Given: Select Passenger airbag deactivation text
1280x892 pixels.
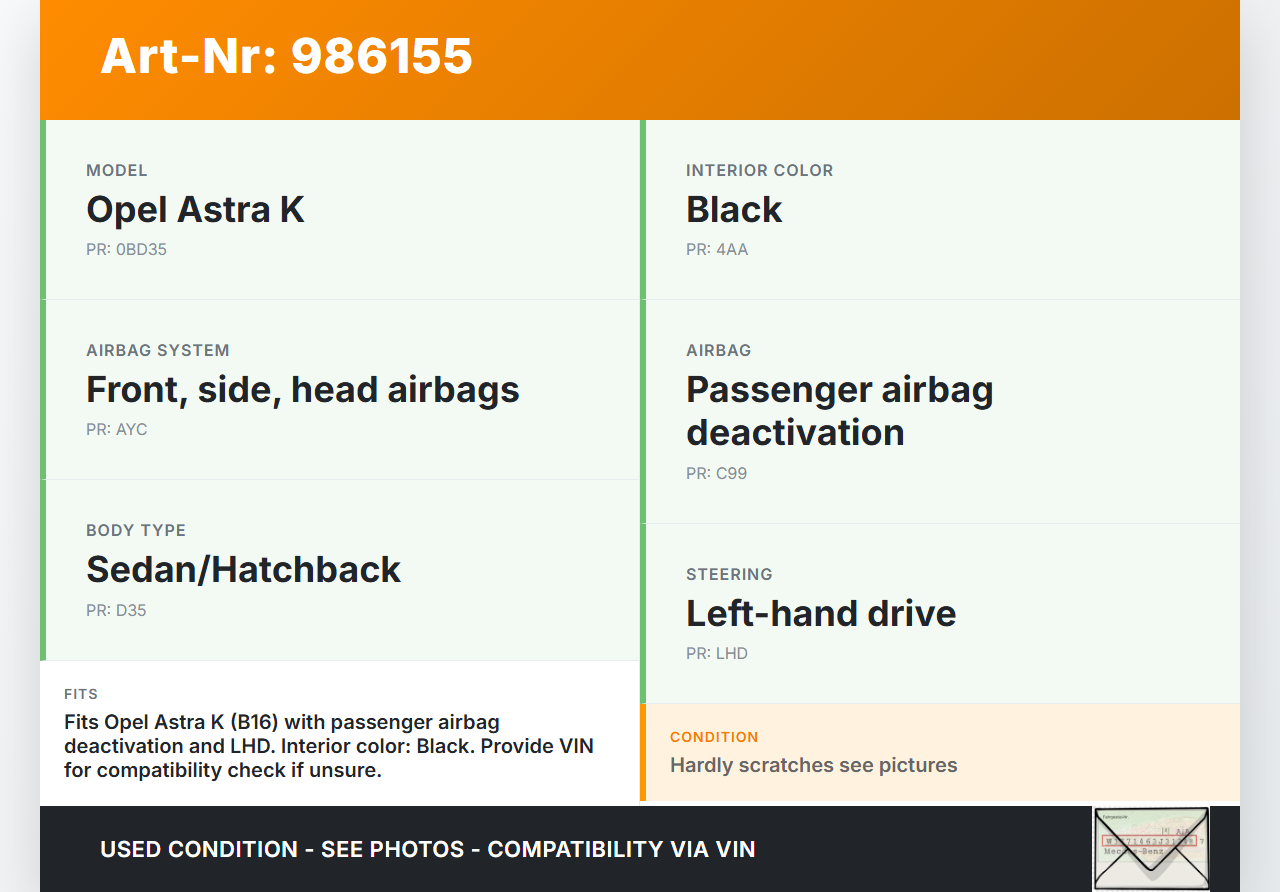Looking at the screenshot, I should pos(838,411).
